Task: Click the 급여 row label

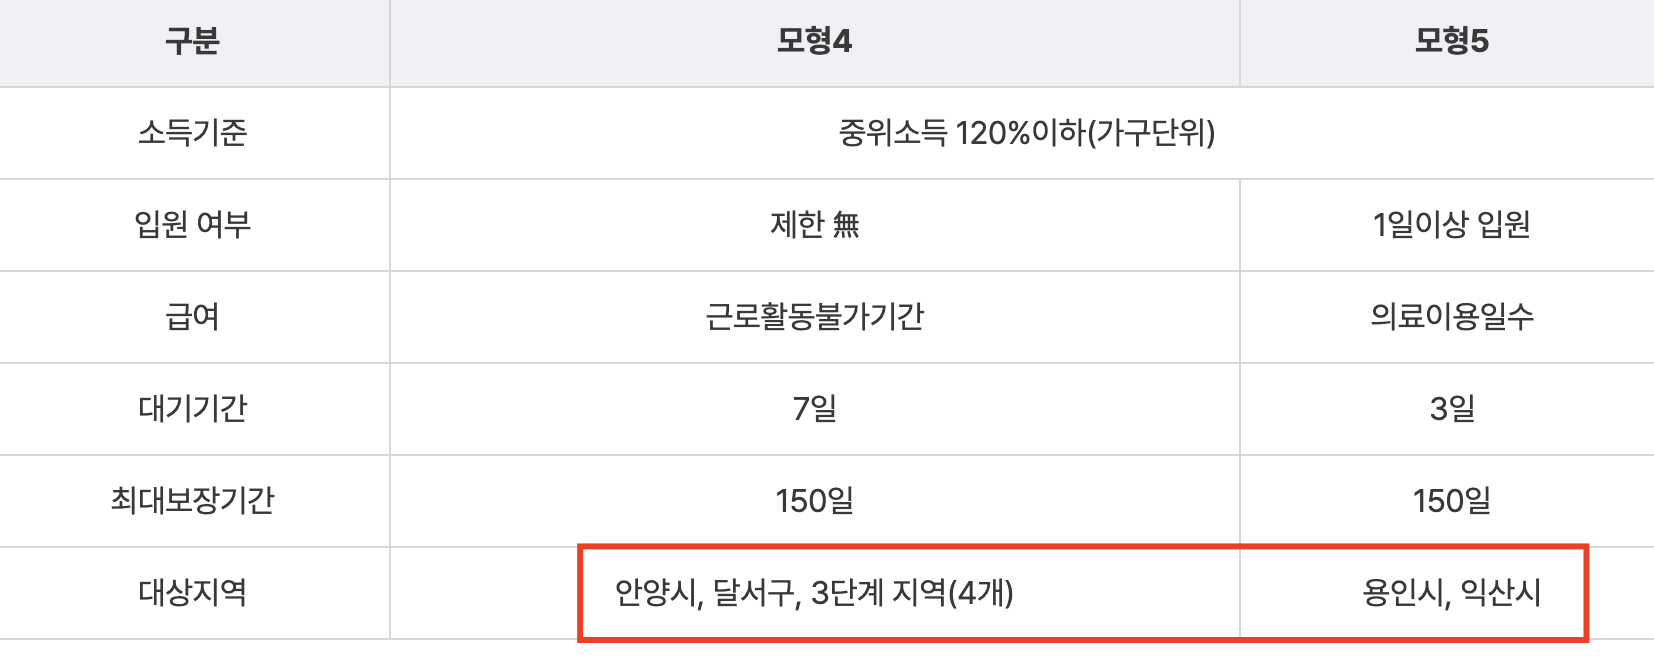Action: pos(193,317)
